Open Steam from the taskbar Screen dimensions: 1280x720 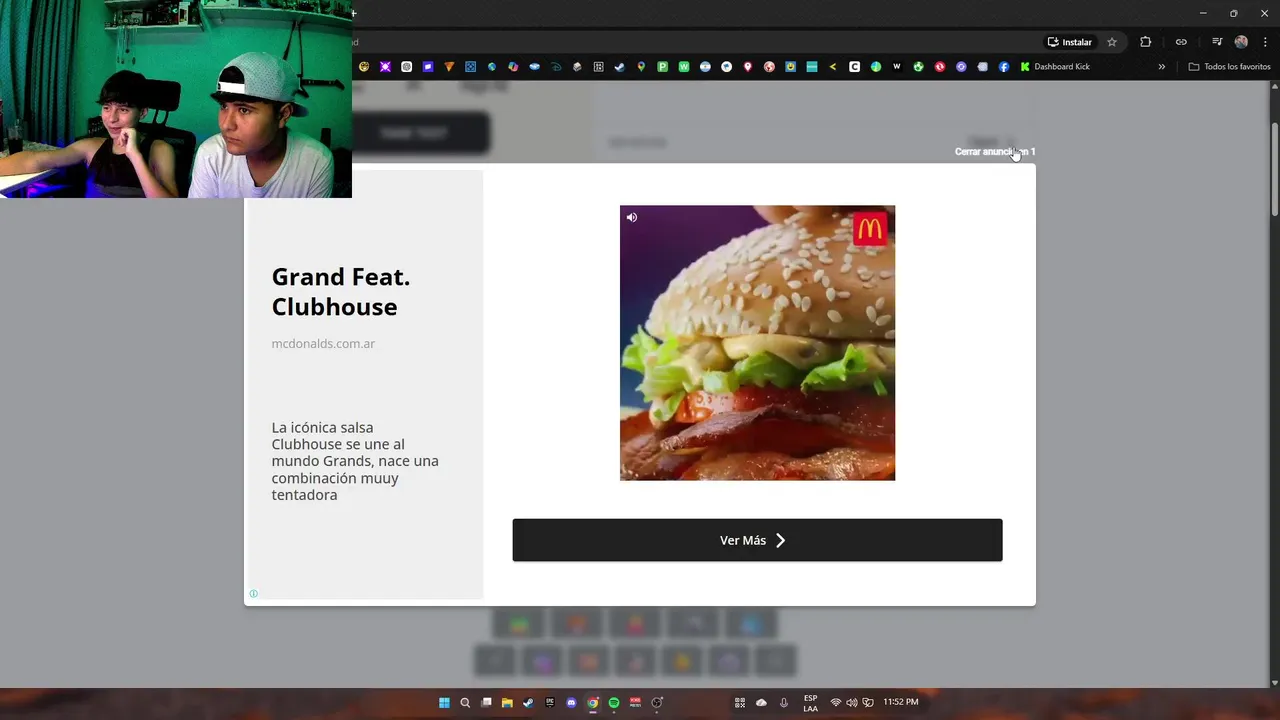coord(528,703)
